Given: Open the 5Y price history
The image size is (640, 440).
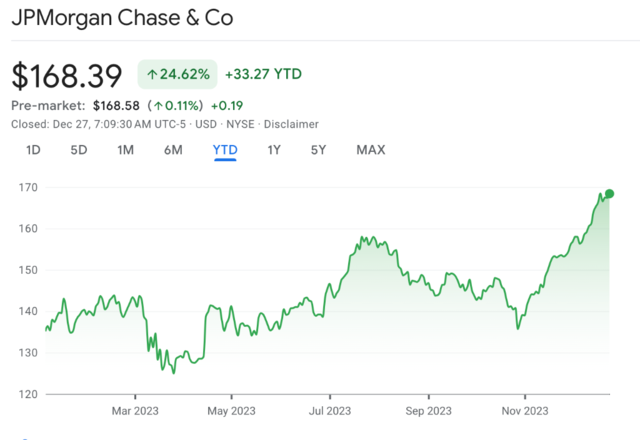Looking at the screenshot, I should click(x=318, y=150).
